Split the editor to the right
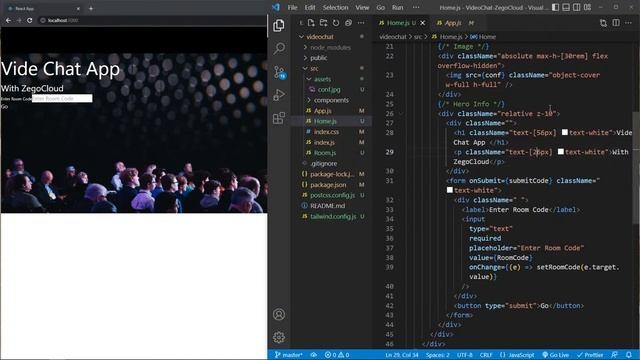This screenshot has height=360, width=640. coord(616,23)
